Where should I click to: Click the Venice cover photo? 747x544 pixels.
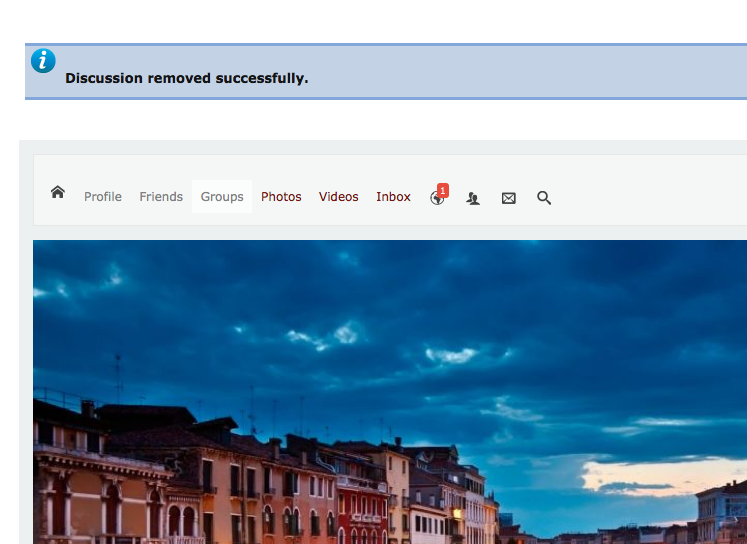[390, 392]
